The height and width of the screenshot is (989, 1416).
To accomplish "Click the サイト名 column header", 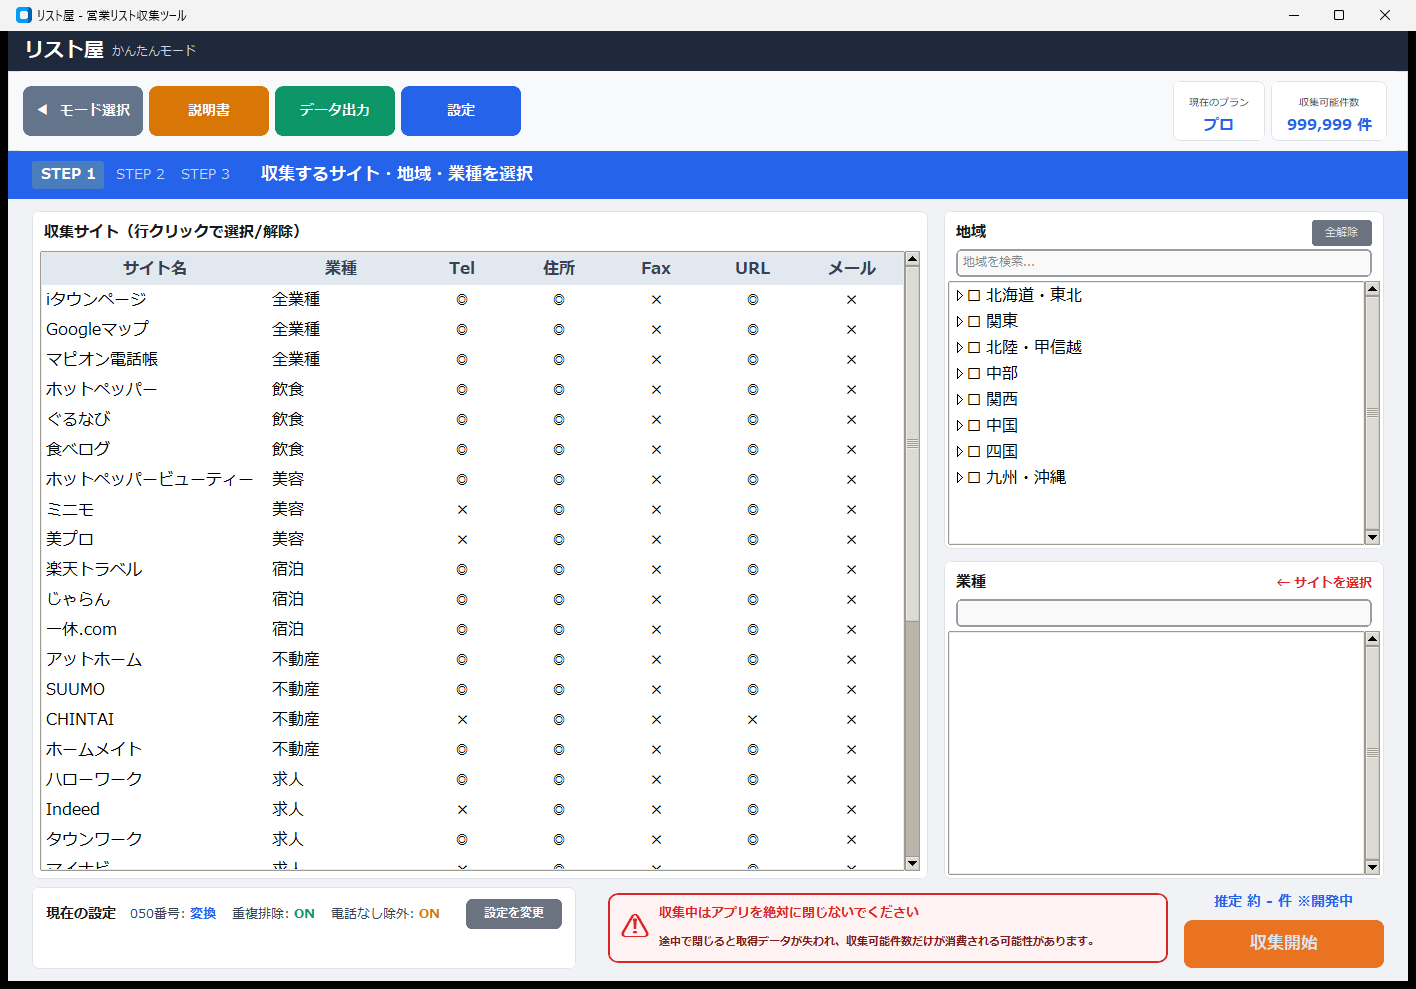I will coord(155,269).
